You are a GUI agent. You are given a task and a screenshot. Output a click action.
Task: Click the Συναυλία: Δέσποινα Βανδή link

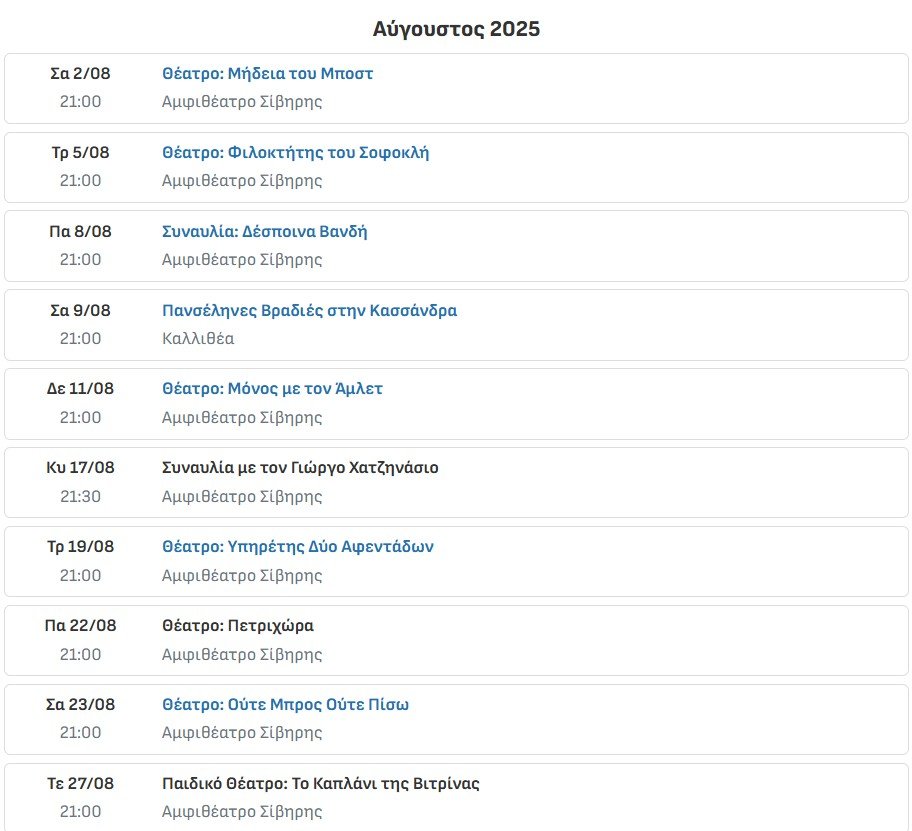point(264,232)
